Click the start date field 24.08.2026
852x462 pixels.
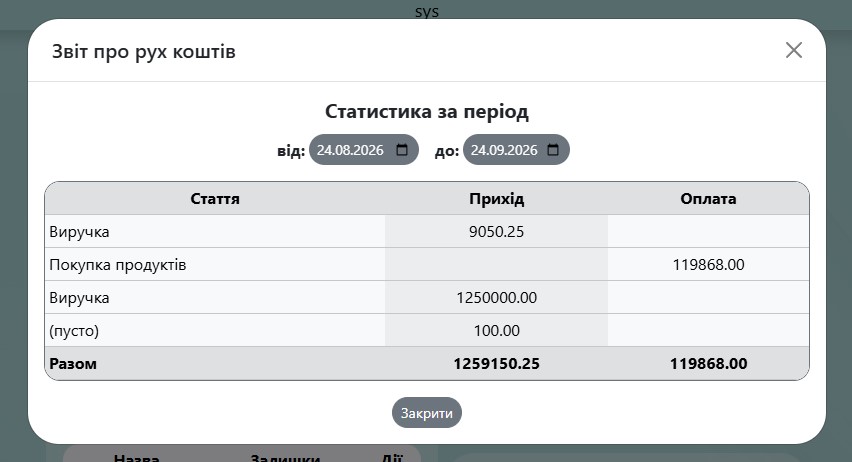364,149
